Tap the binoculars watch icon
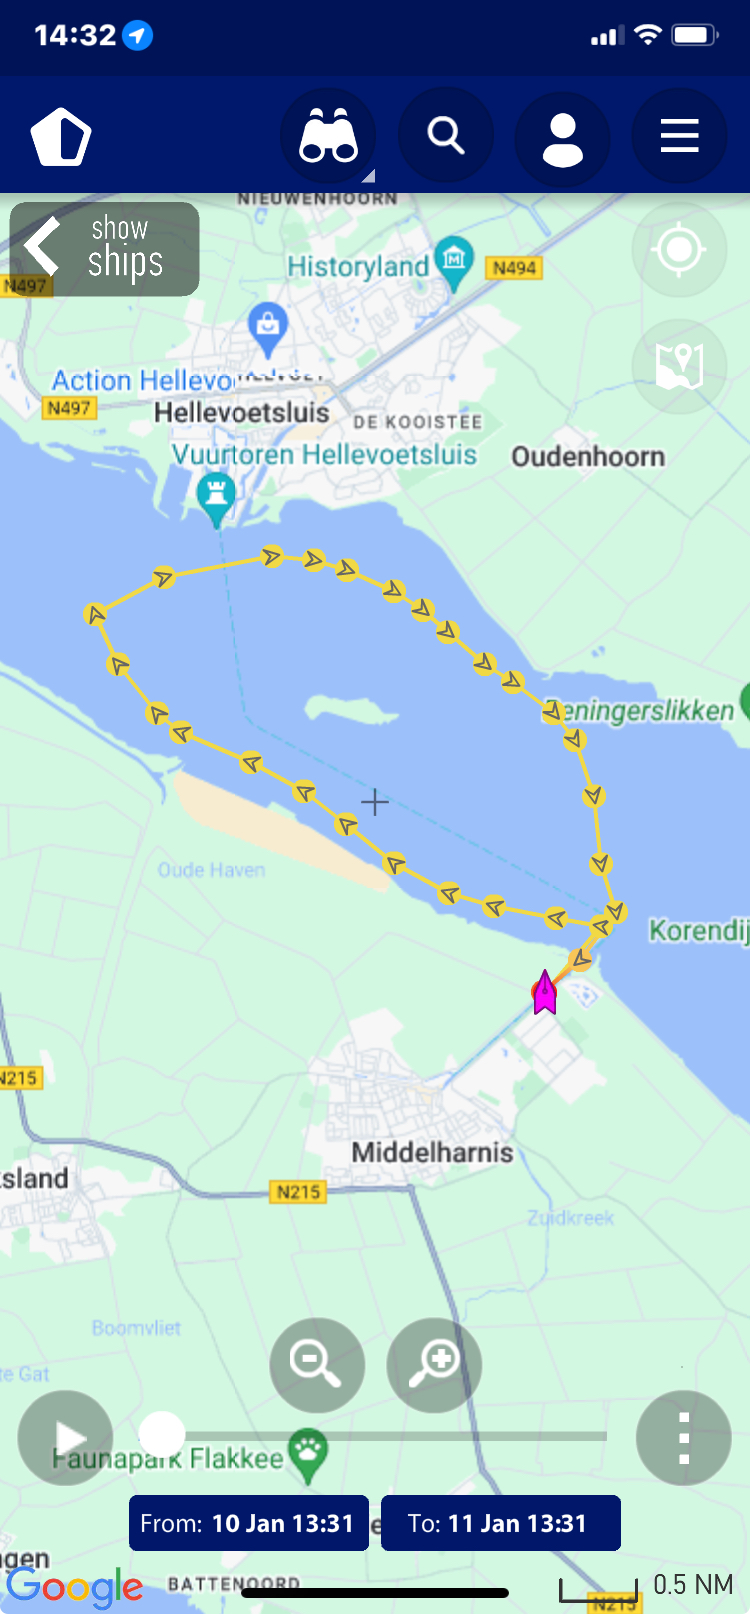Screen dimensions: 750x1614 (328, 136)
